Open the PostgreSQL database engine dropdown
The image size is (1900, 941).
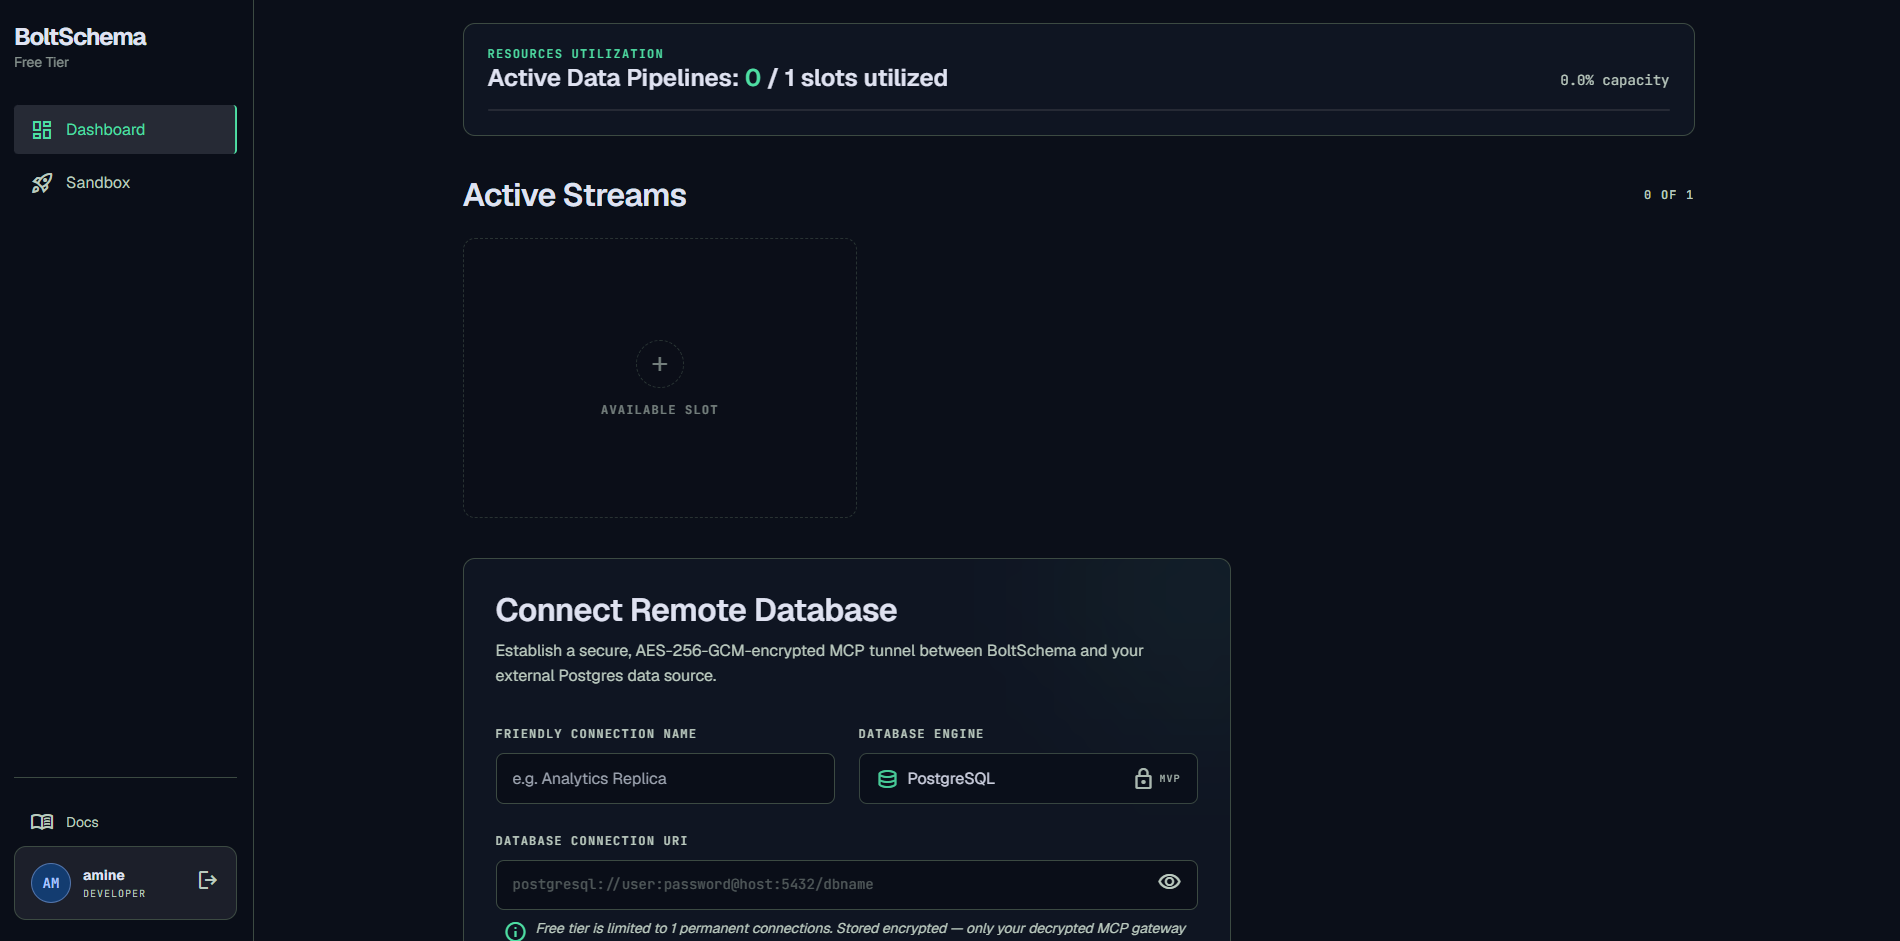pyautogui.click(x=1028, y=778)
